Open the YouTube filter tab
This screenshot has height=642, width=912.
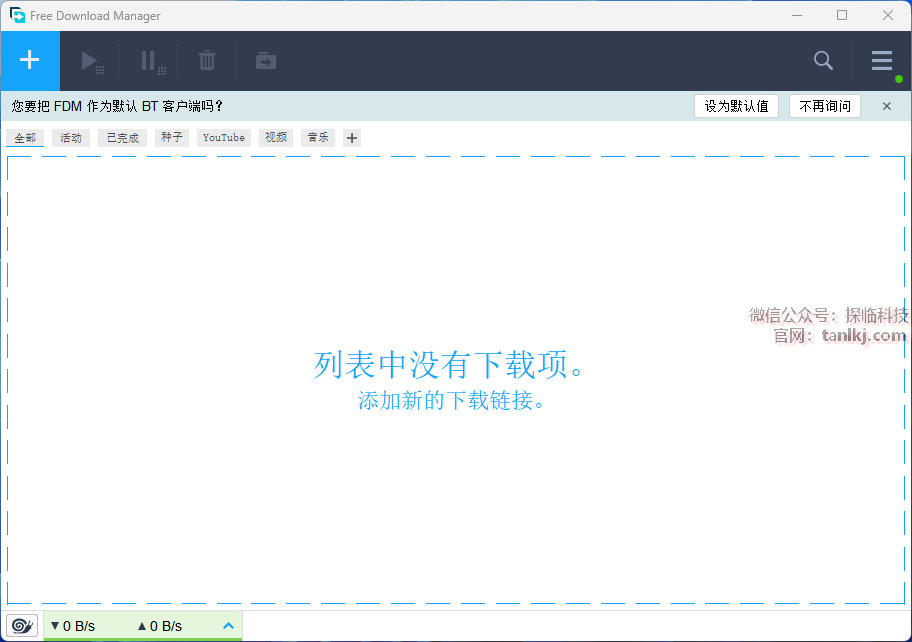coord(223,138)
